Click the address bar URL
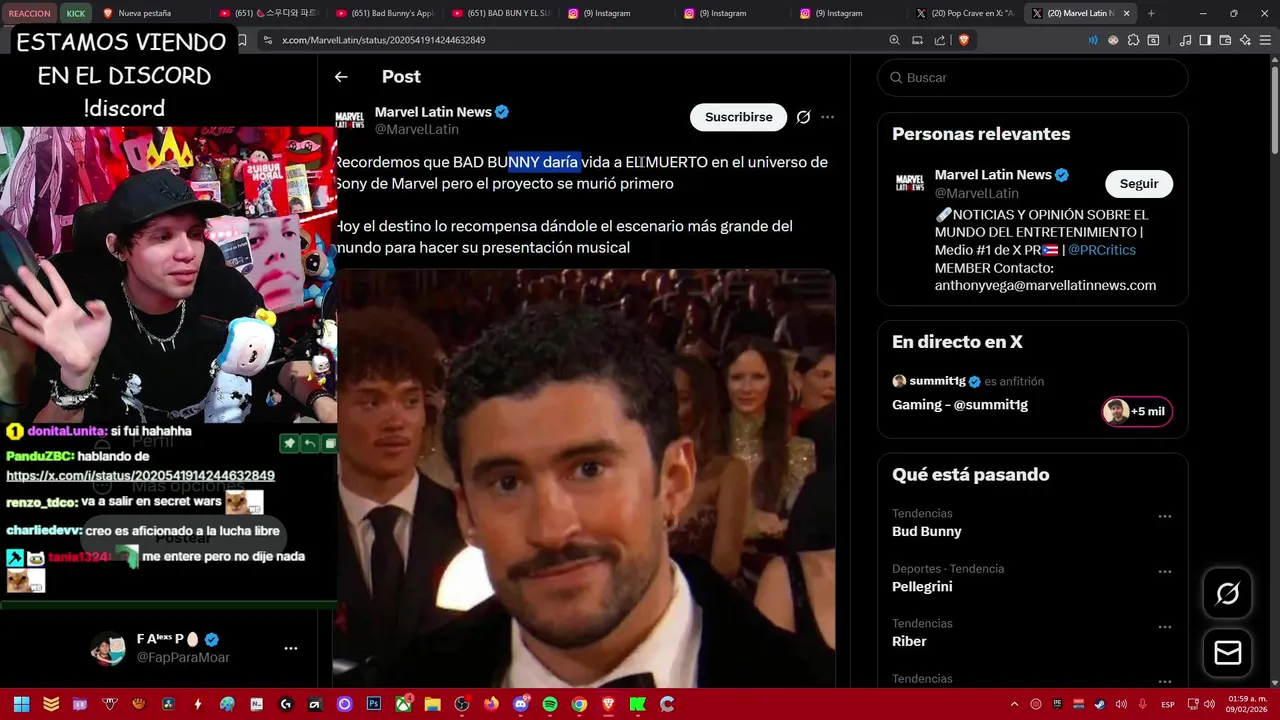 point(384,40)
